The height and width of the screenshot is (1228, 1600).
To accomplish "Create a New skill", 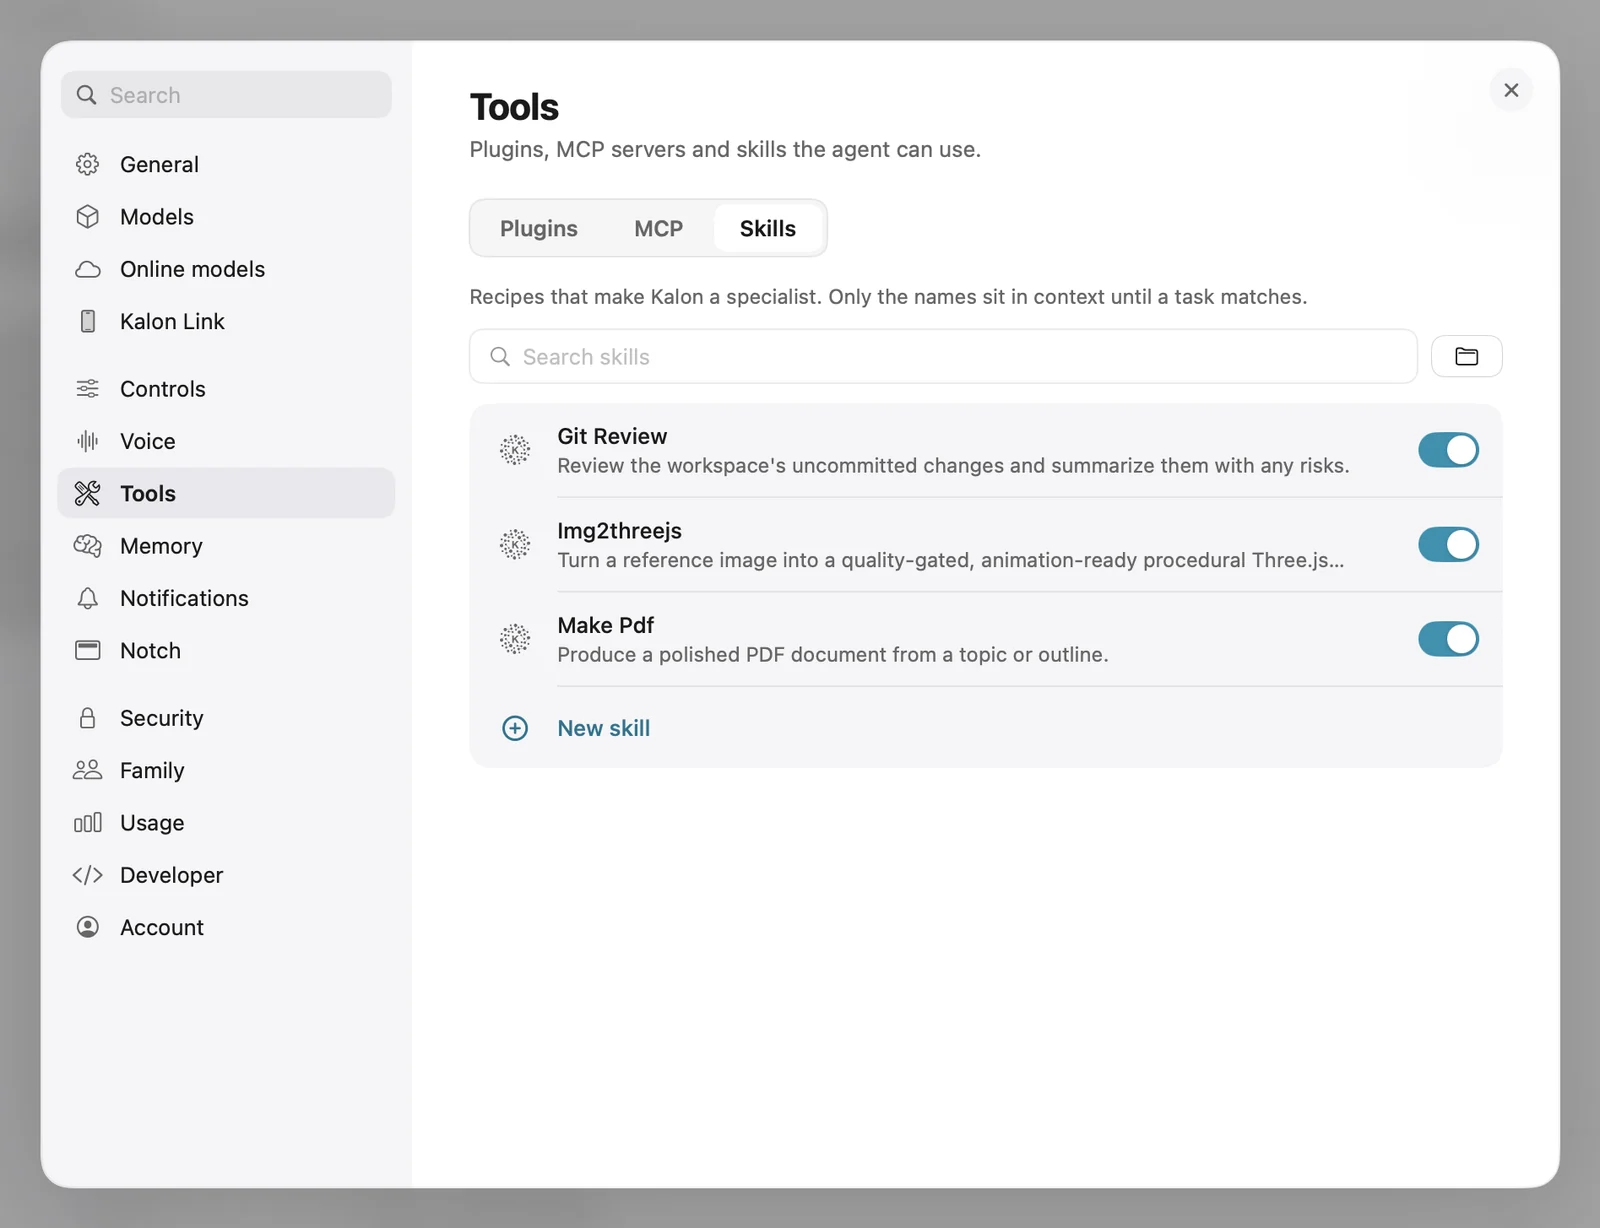I will pos(604,728).
